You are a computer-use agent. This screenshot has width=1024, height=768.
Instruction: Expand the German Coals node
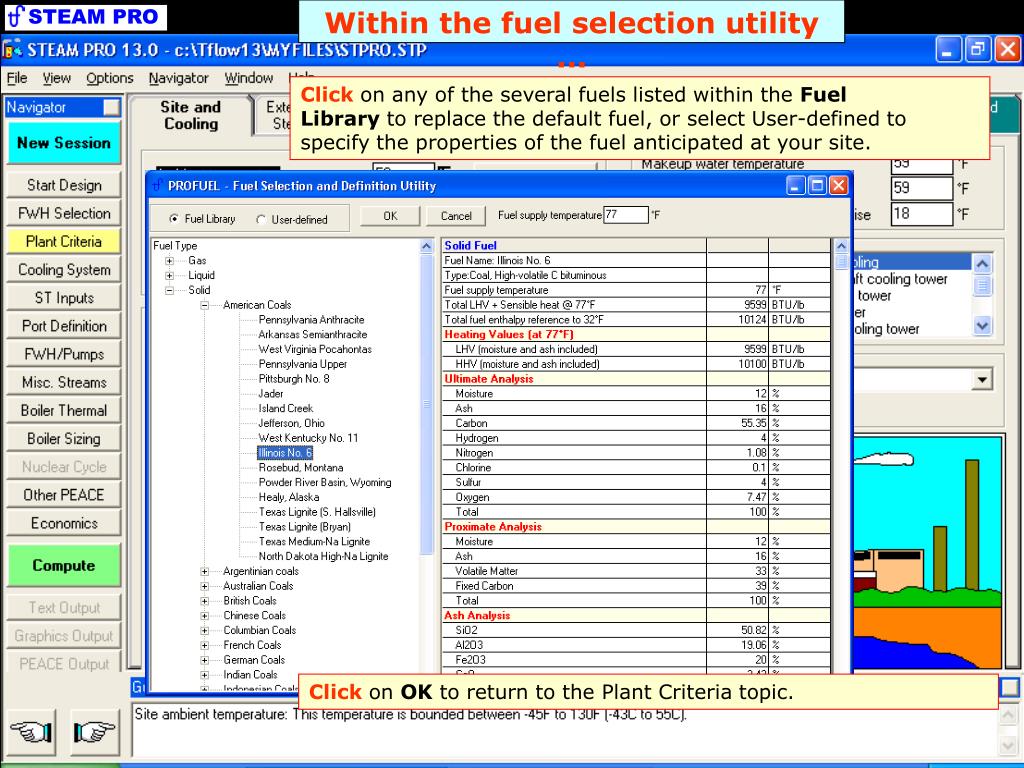point(204,660)
